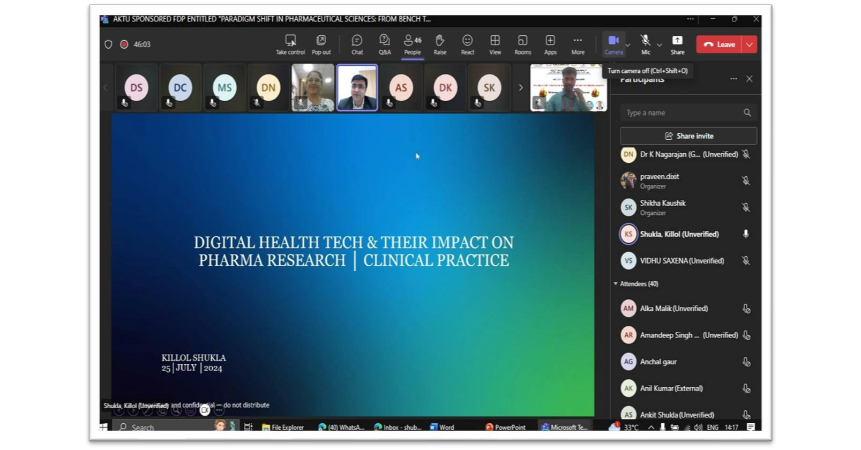Click the Share screen icon
Screen dimensions: 861x450
click(x=677, y=43)
